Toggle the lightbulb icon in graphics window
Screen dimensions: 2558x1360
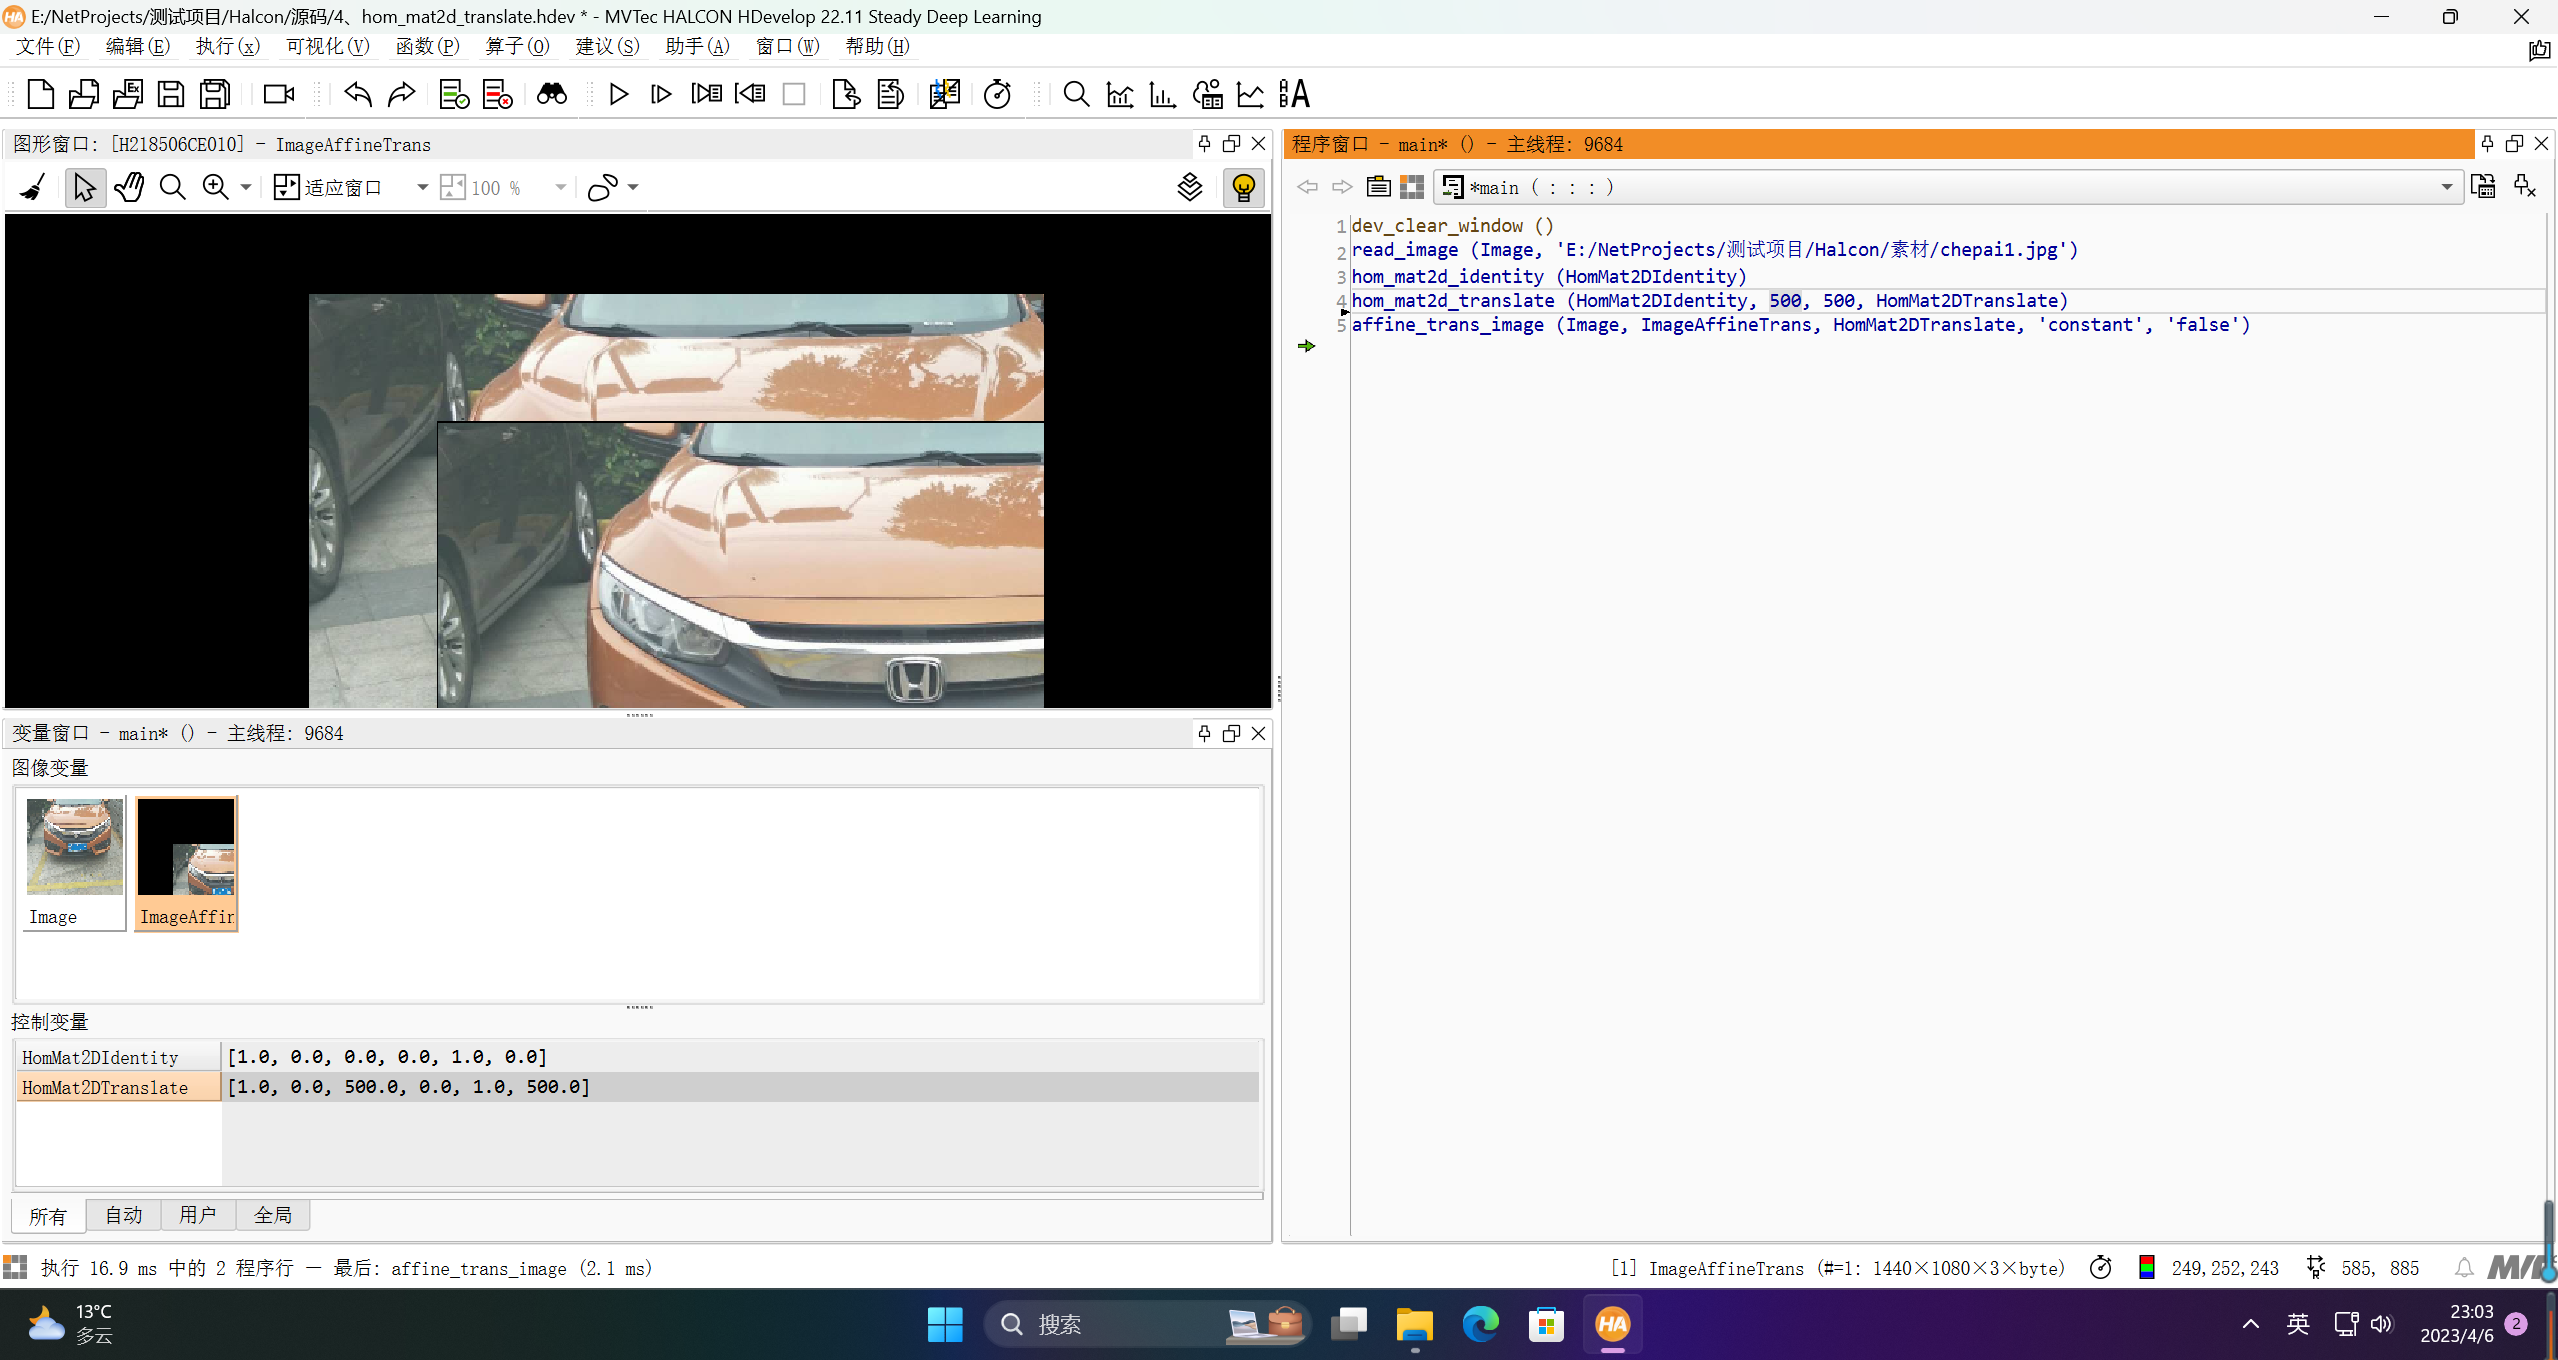click(x=1243, y=187)
